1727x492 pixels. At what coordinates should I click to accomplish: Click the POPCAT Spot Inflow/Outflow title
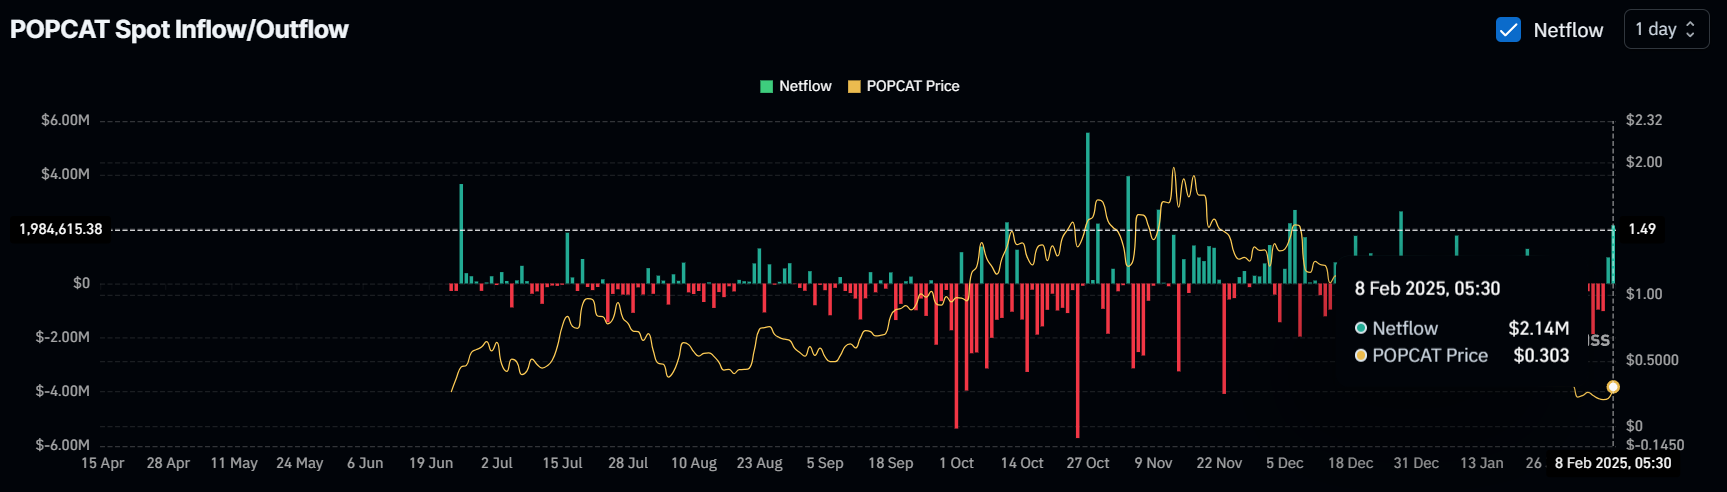179,29
